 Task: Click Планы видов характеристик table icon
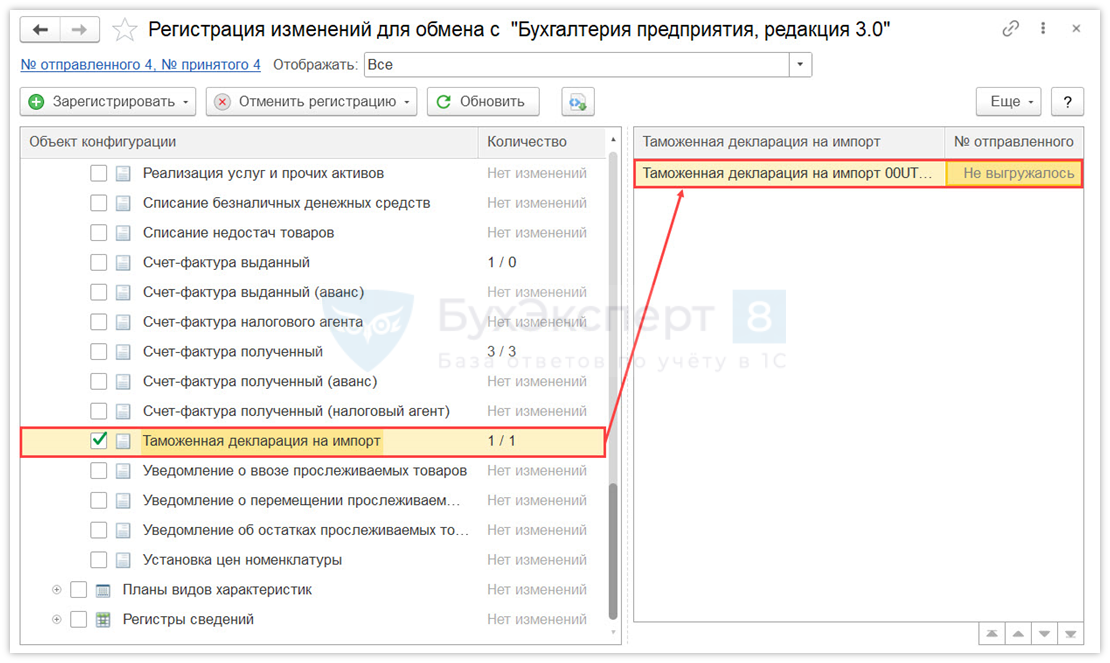point(103,589)
